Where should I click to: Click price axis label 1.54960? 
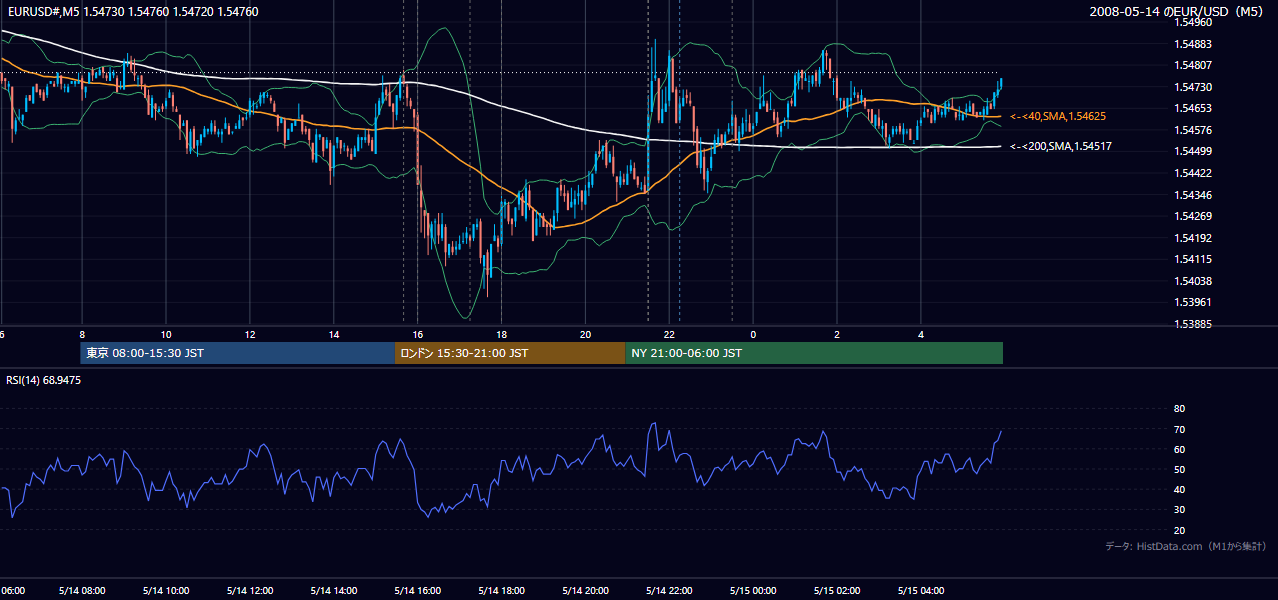pyautogui.click(x=1193, y=22)
